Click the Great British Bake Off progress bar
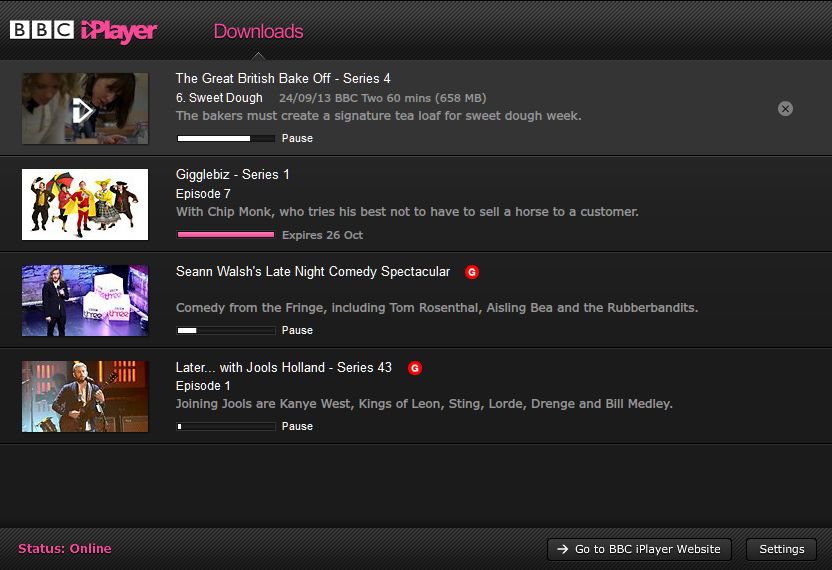The height and width of the screenshot is (570, 832). coord(226,138)
